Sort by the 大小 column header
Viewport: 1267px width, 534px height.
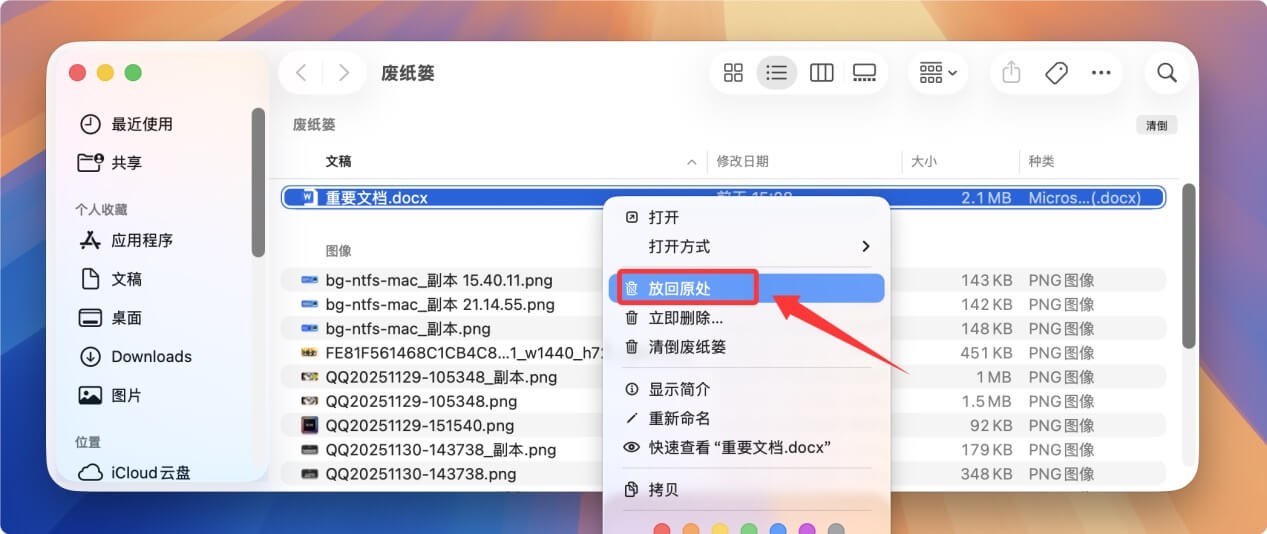tap(924, 161)
